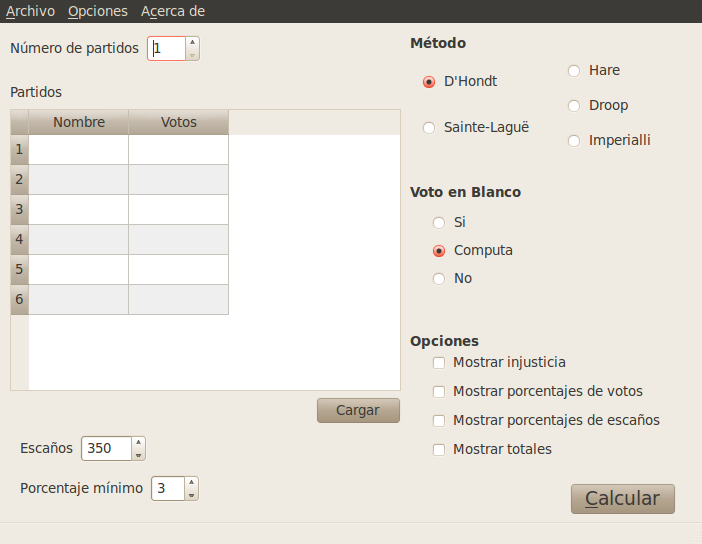Image resolution: width=702 pixels, height=544 pixels.
Task: Open the Acerca de menu
Action: point(173,11)
